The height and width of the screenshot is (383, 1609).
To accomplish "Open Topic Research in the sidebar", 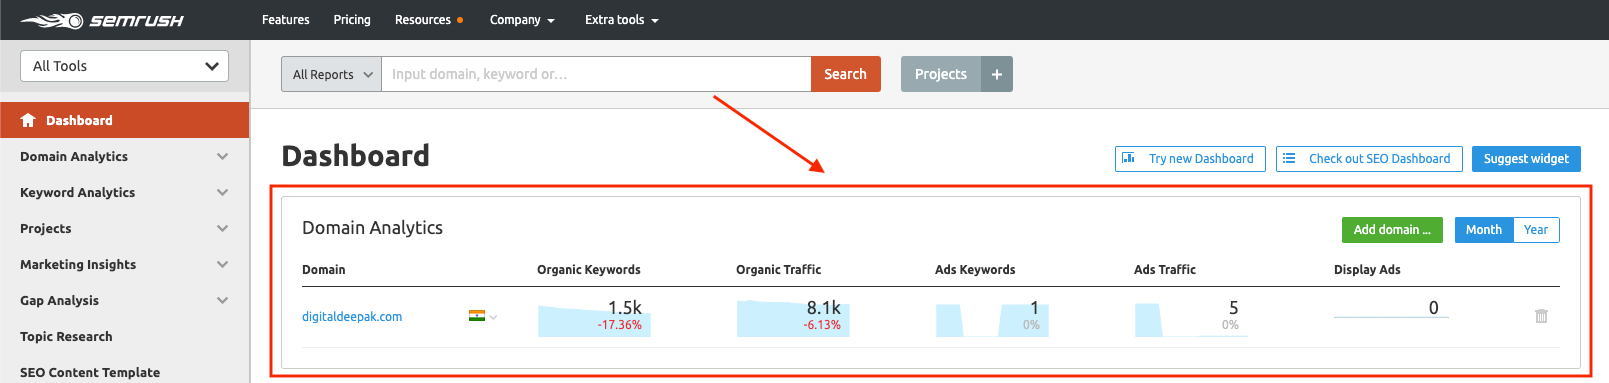I will pyautogui.click(x=66, y=336).
